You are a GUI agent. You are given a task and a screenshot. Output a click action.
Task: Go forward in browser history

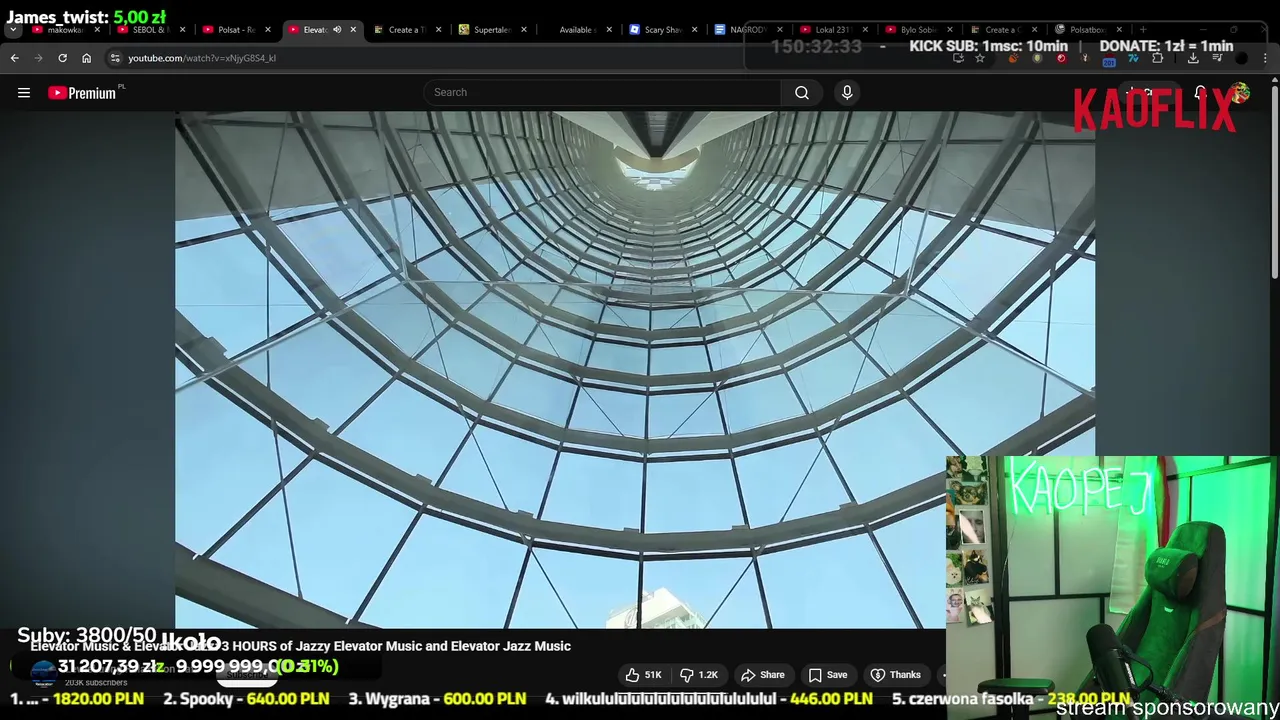39,58
